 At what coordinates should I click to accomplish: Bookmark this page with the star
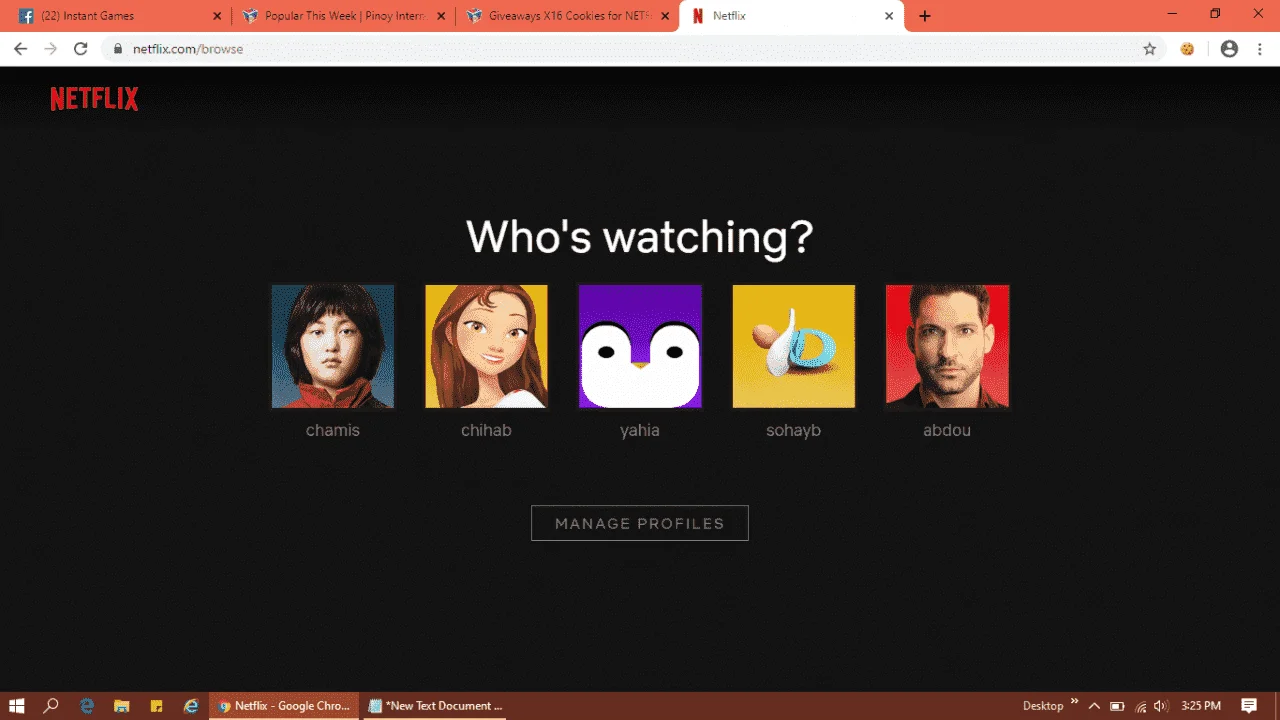[1150, 49]
